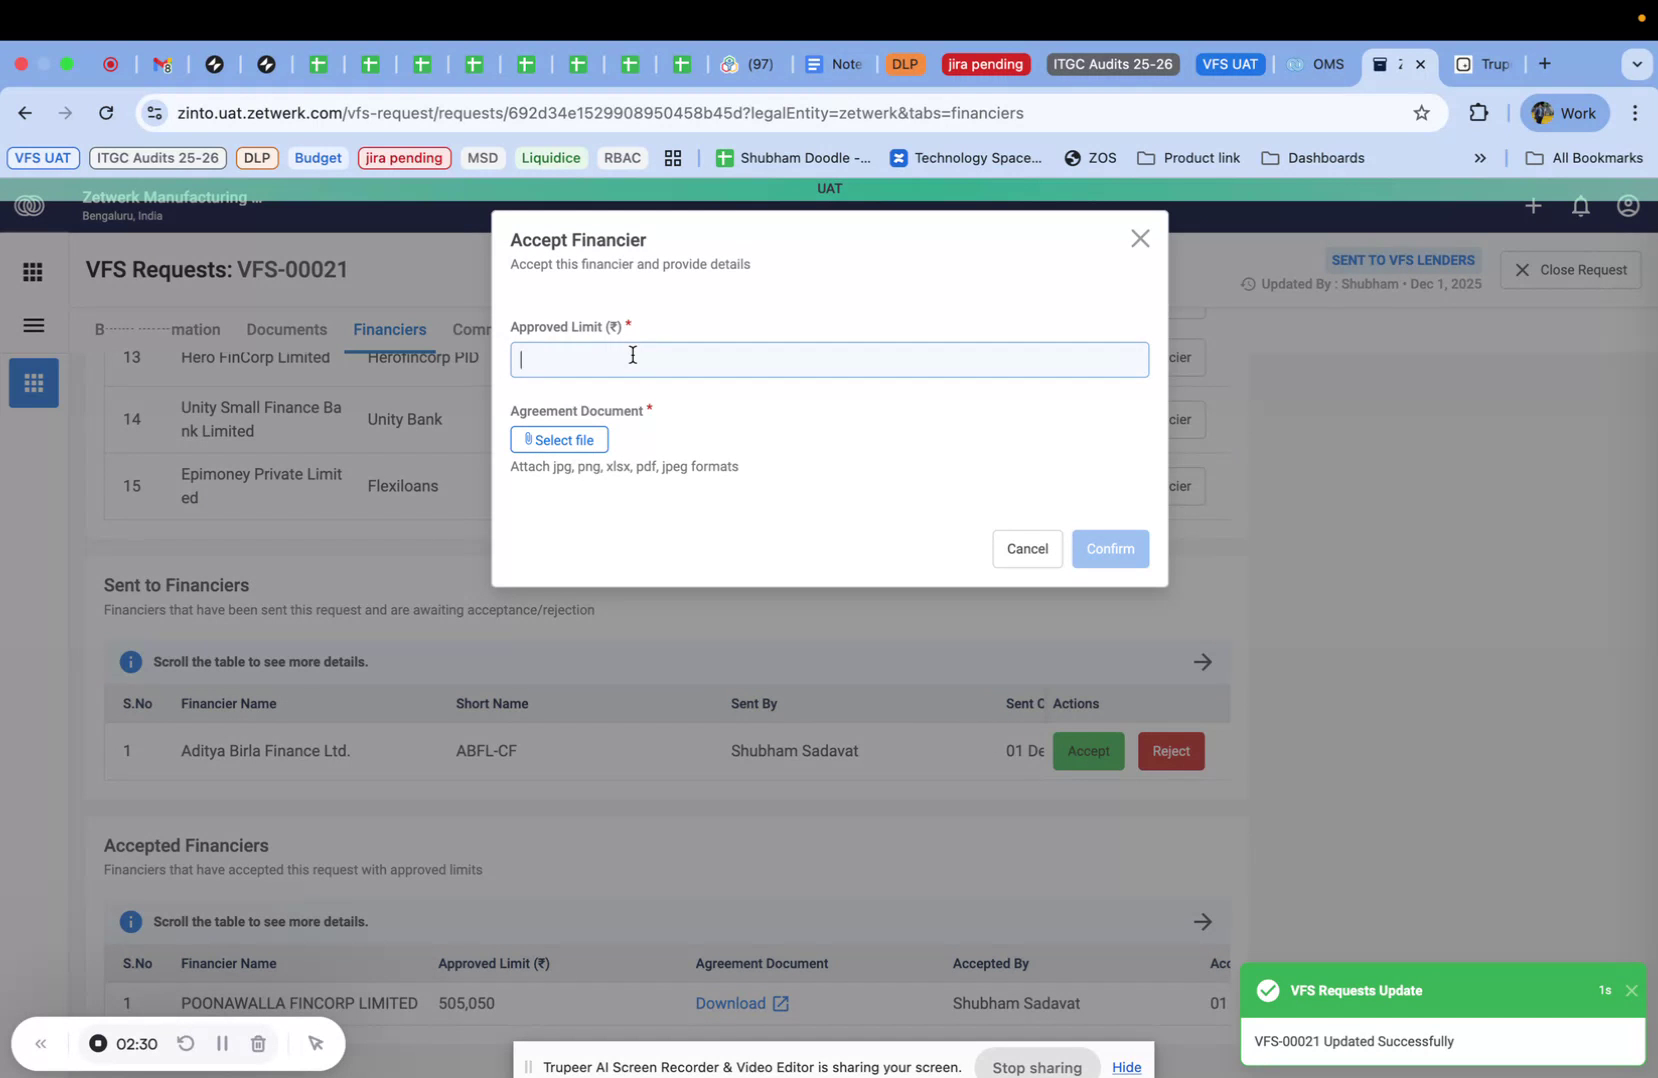Viewport: 1658px width, 1078px height.
Task: Click inside the Approved Limit input field
Action: click(x=828, y=360)
